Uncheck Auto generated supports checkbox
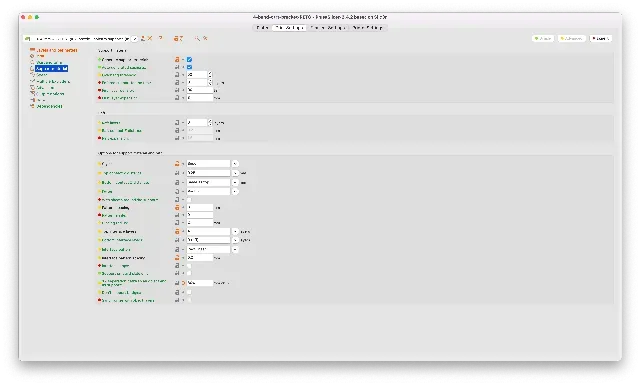This screenshot has height=385, width=640. pos(189,67)
